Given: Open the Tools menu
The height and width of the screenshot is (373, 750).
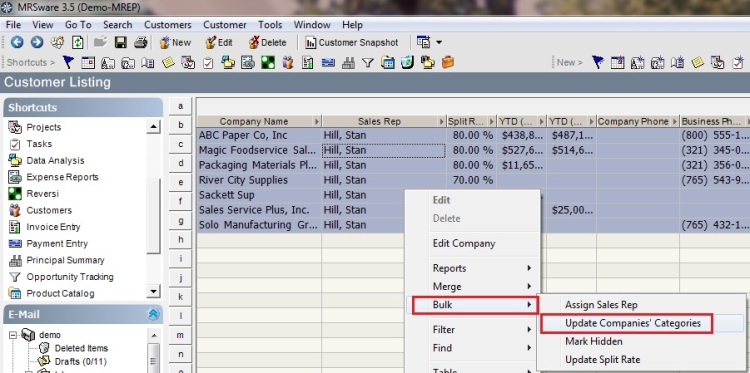Looking at the screenshot, I should [270, 25].
